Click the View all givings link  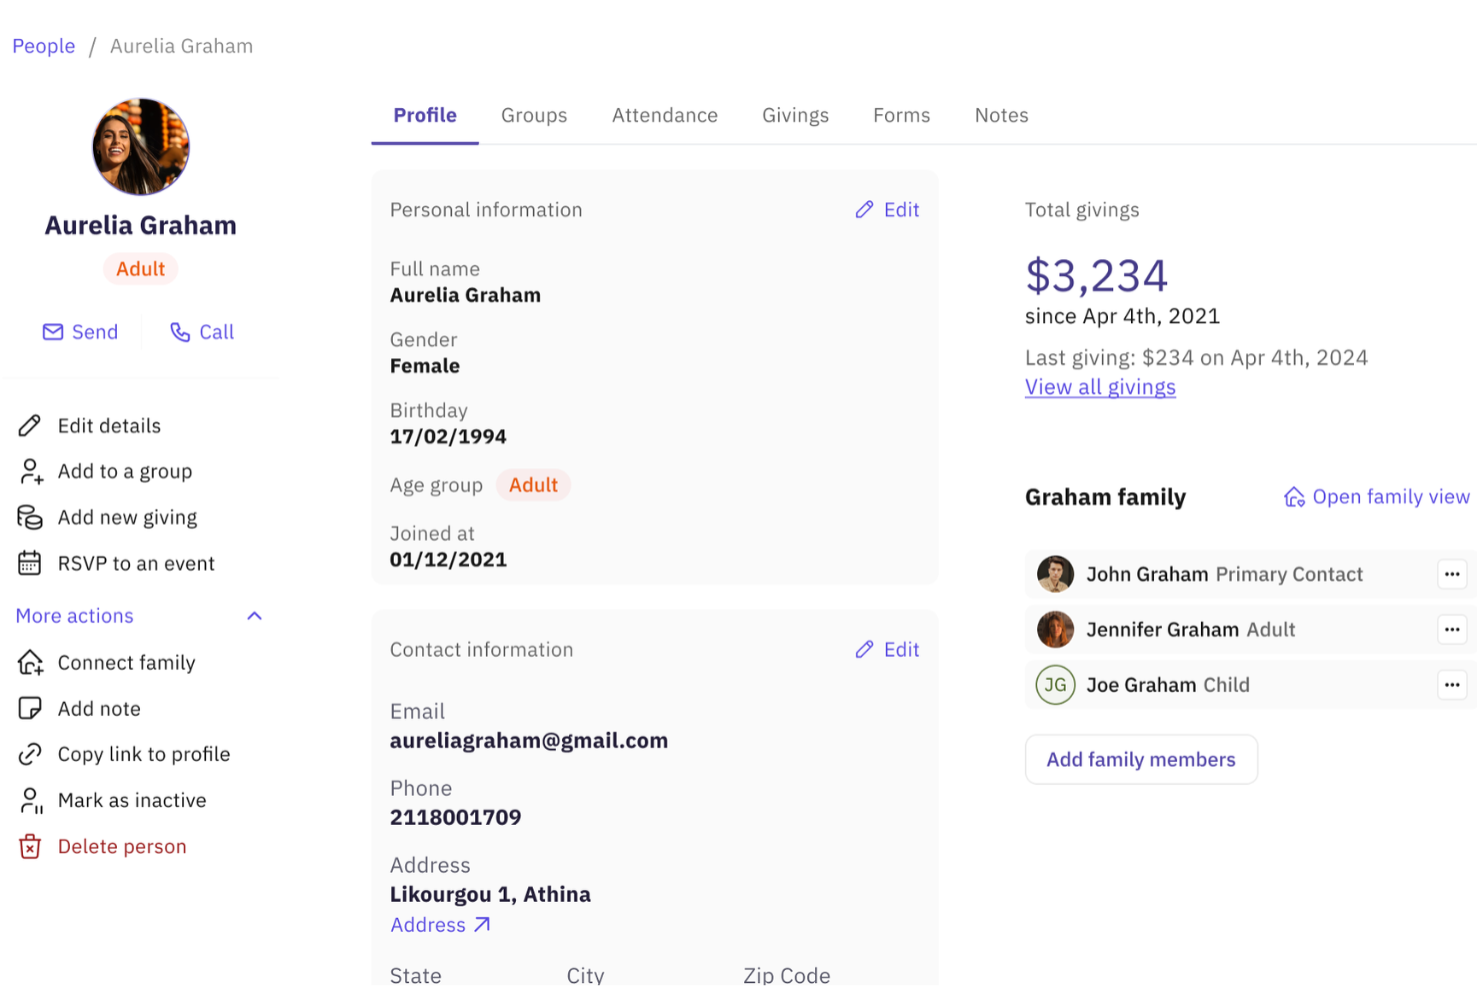(x=1100, y=387)
